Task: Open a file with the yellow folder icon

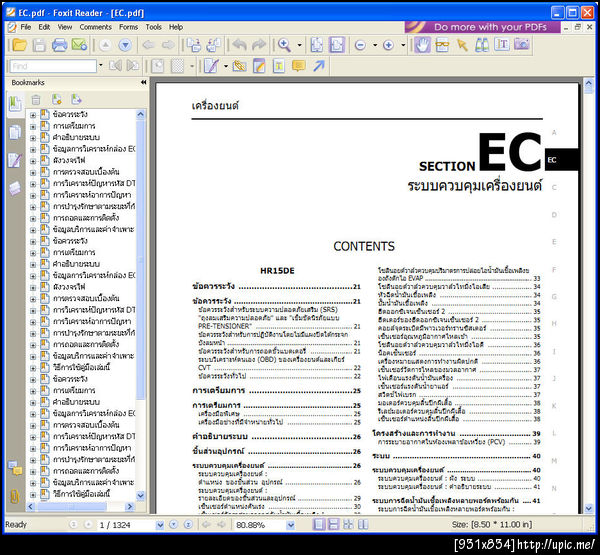Action: (x=19, y=45)
